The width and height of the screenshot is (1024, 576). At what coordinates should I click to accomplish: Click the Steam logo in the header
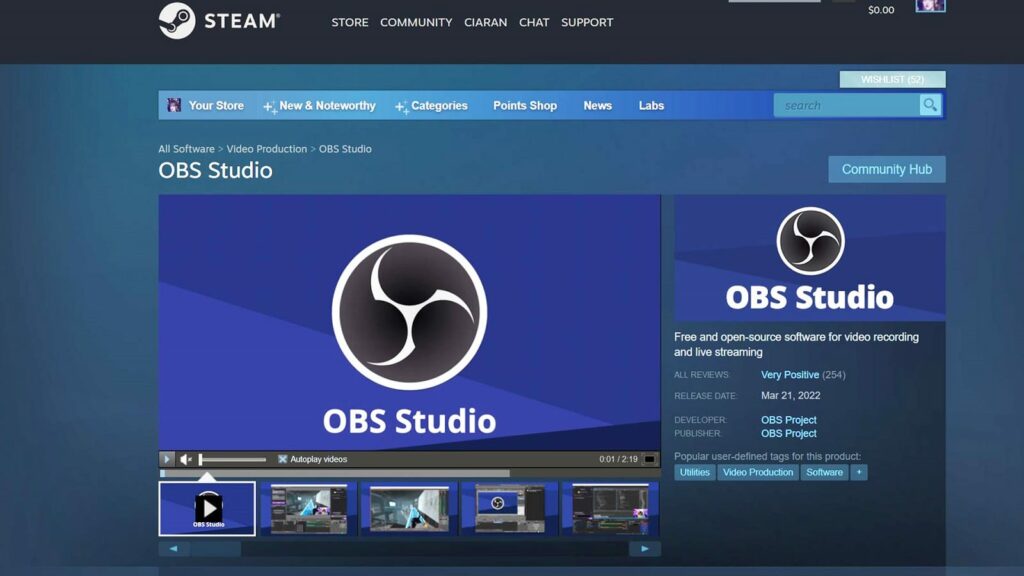coord(219,21)
